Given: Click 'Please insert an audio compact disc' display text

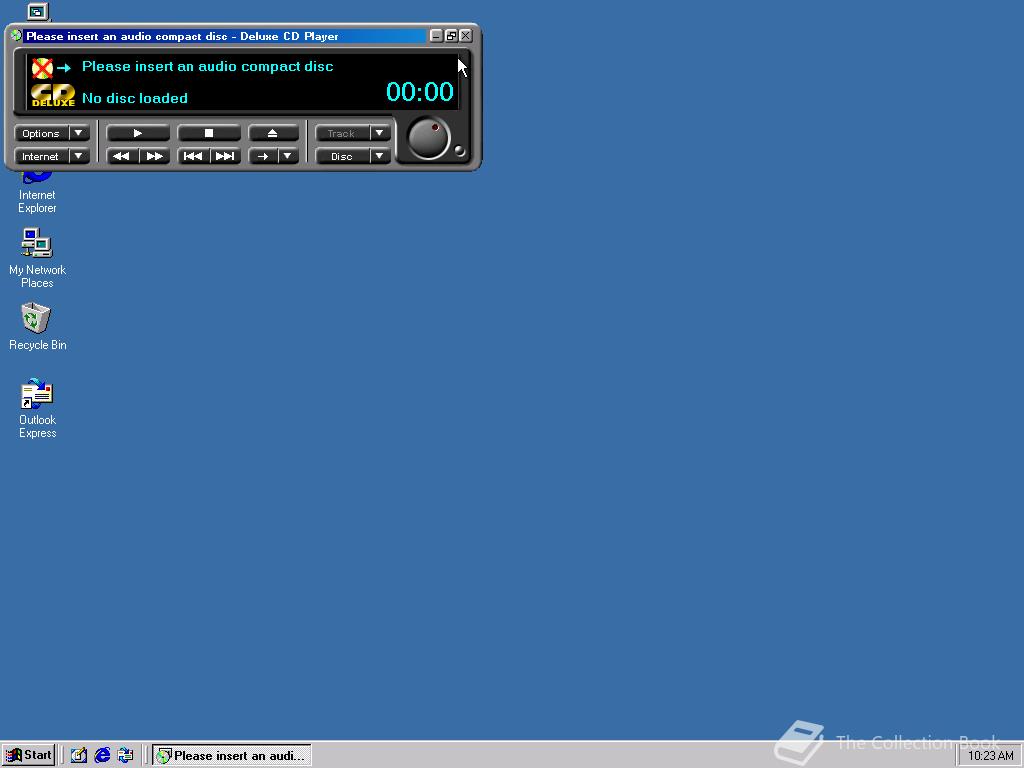Looking at the screenshot, I should pos(208,67).
